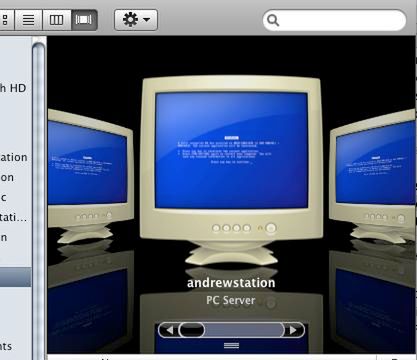The height and width of the screenshot is (360, 417).
Task: Switch to list view mode
Action: pos(28,20)
